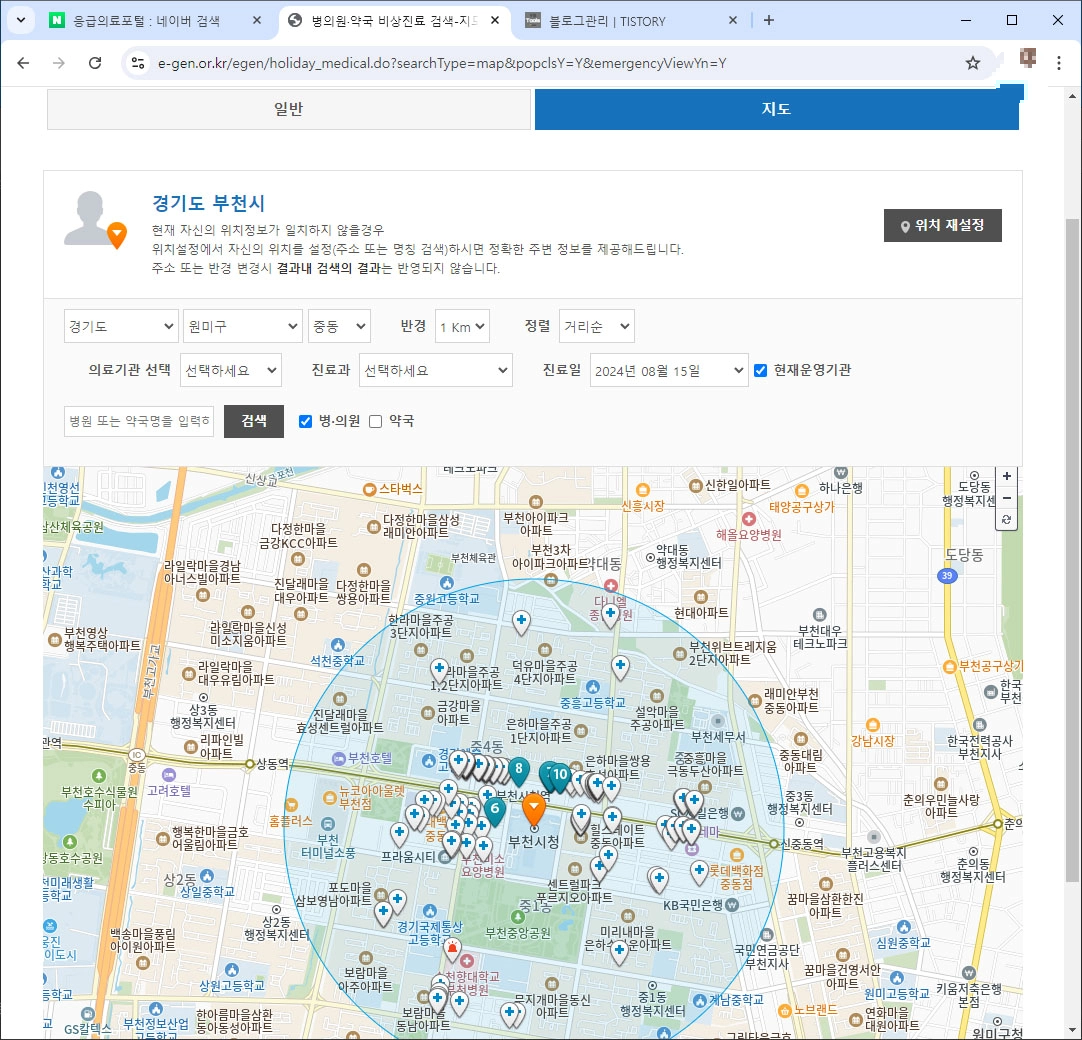Click the hospital name search input field
The width and height of the screenshot is (1082, 1040).
[138, 421]
